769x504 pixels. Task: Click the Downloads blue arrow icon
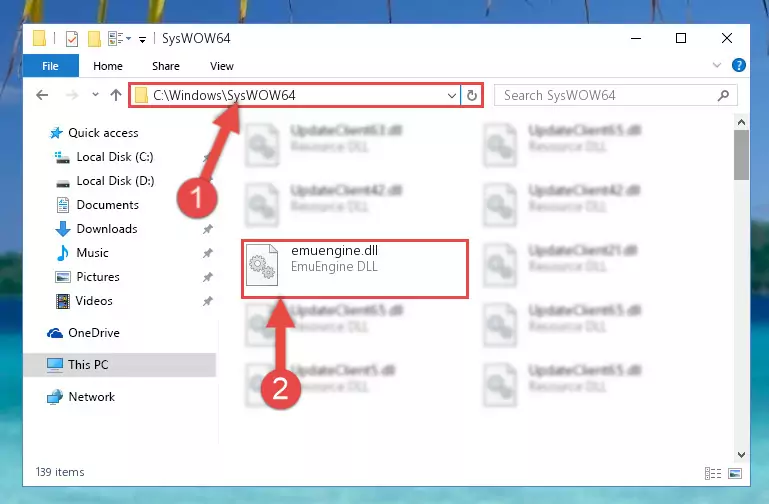point(63,229)
